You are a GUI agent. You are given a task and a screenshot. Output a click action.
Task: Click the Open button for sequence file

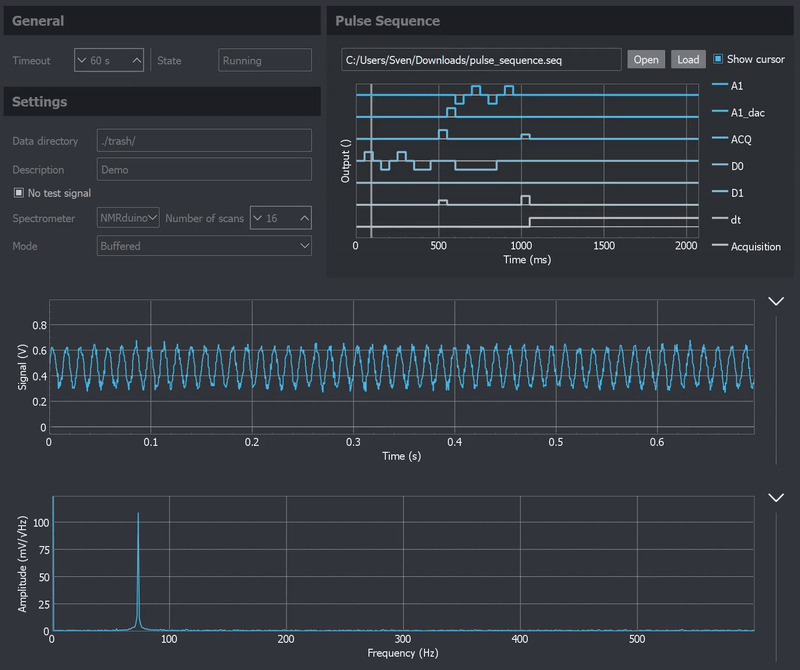pos(646,60)
